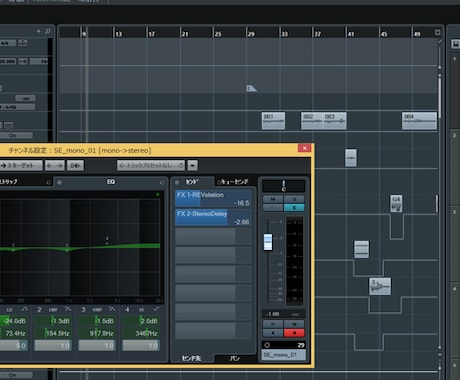Click the write automation button
This screenshot has width=460, height=380.
tap(294, 324)
